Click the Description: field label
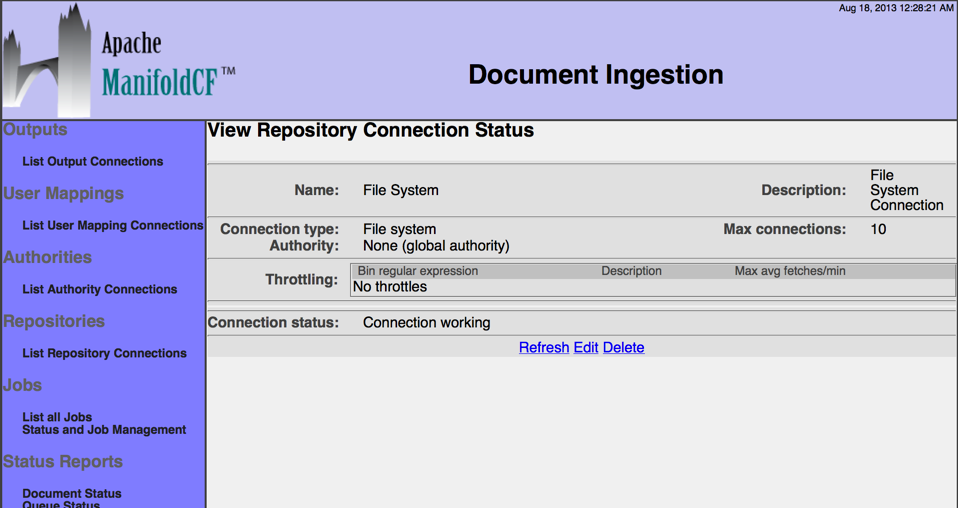Image resolution: width=958 pixels, height=508 pixels. (x=803, y=190)
